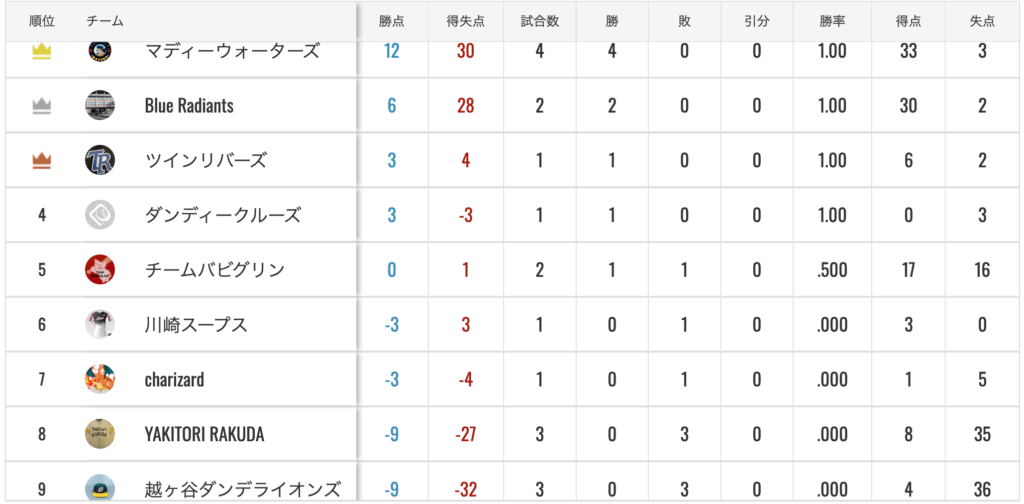The width and height of the screenshot is (1024, 504).
Task: Click the ツインリバーズ TR logo
Action: click(x=100, y=160)
